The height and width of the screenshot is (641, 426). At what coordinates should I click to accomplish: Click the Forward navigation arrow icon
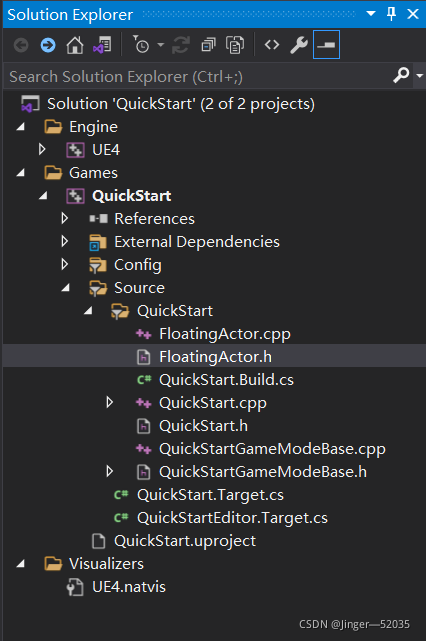(48, 45)
